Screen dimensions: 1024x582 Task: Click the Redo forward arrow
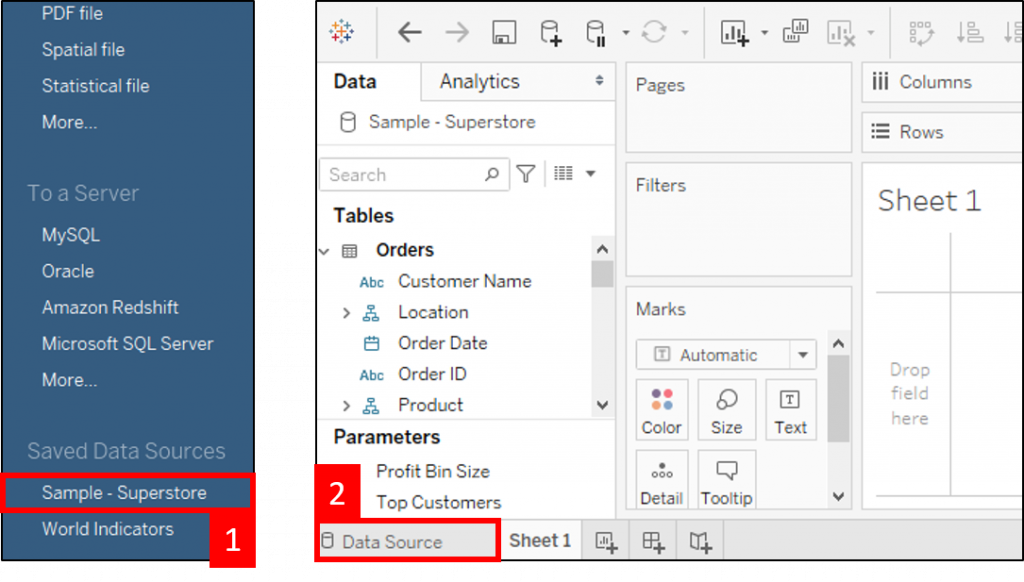coord(456,32)
